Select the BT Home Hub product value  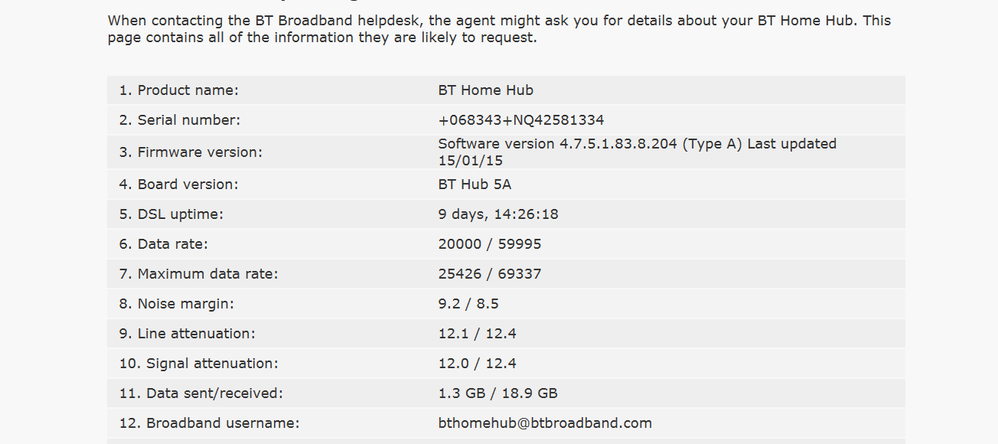click(486, 90)
